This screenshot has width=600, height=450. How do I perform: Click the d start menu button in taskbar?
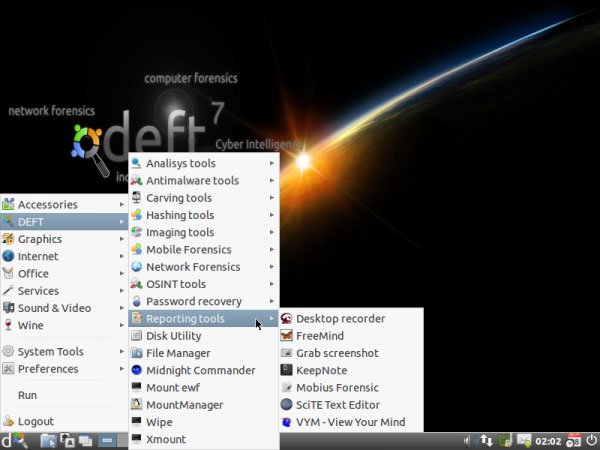[x=15, y=441]
